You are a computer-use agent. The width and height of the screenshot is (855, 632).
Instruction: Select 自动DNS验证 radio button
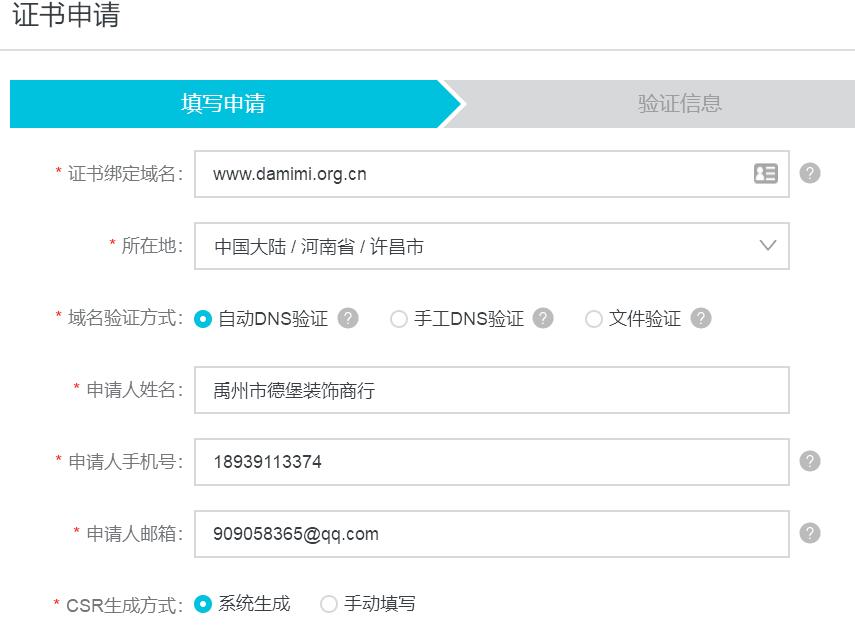pyautogui.click(x=203, y=319)
